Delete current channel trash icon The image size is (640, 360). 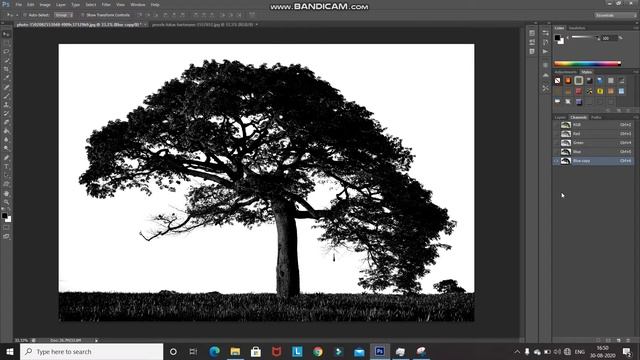coord(628,340)
